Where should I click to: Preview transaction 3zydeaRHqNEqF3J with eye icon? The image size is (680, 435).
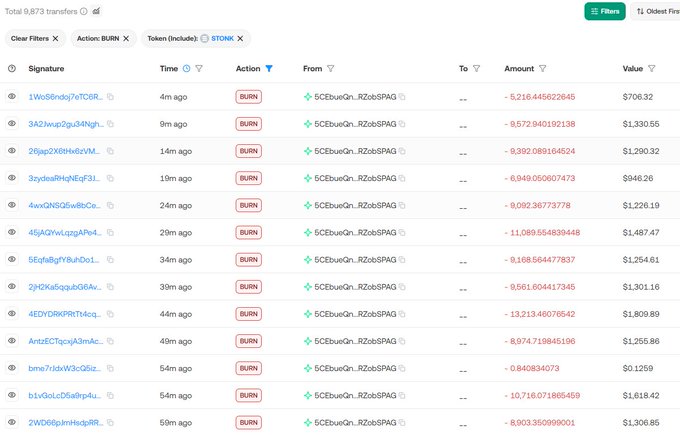coord(12,178)
